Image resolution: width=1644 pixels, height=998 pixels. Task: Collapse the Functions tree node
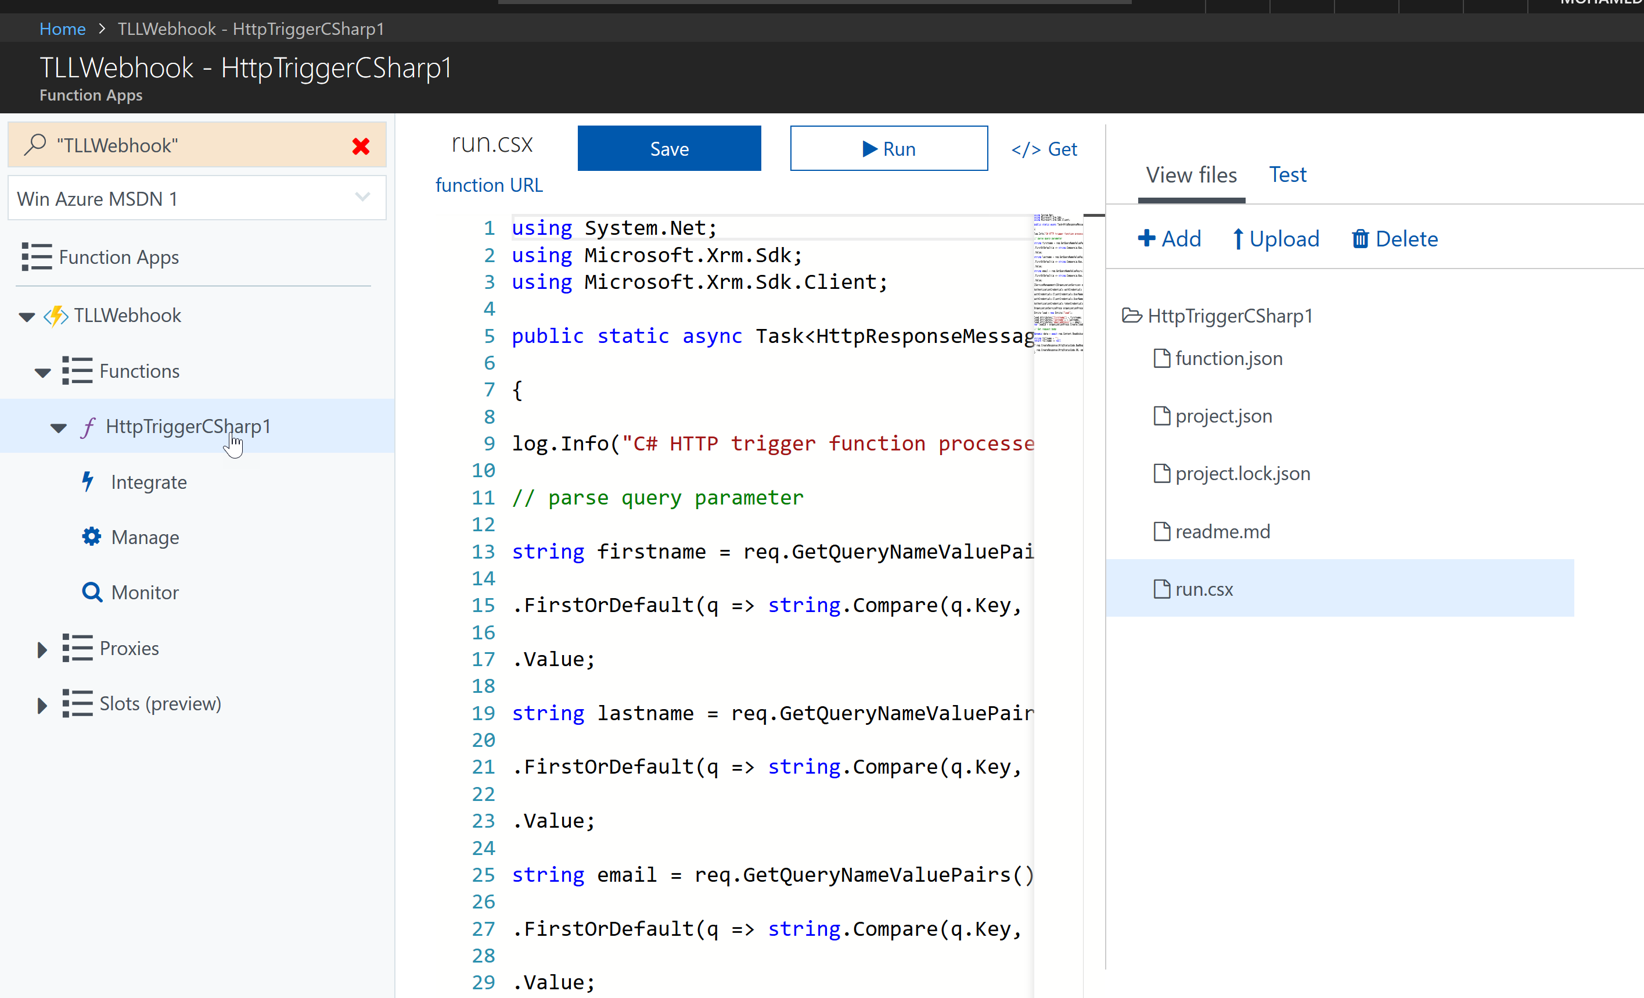[42, 372]
